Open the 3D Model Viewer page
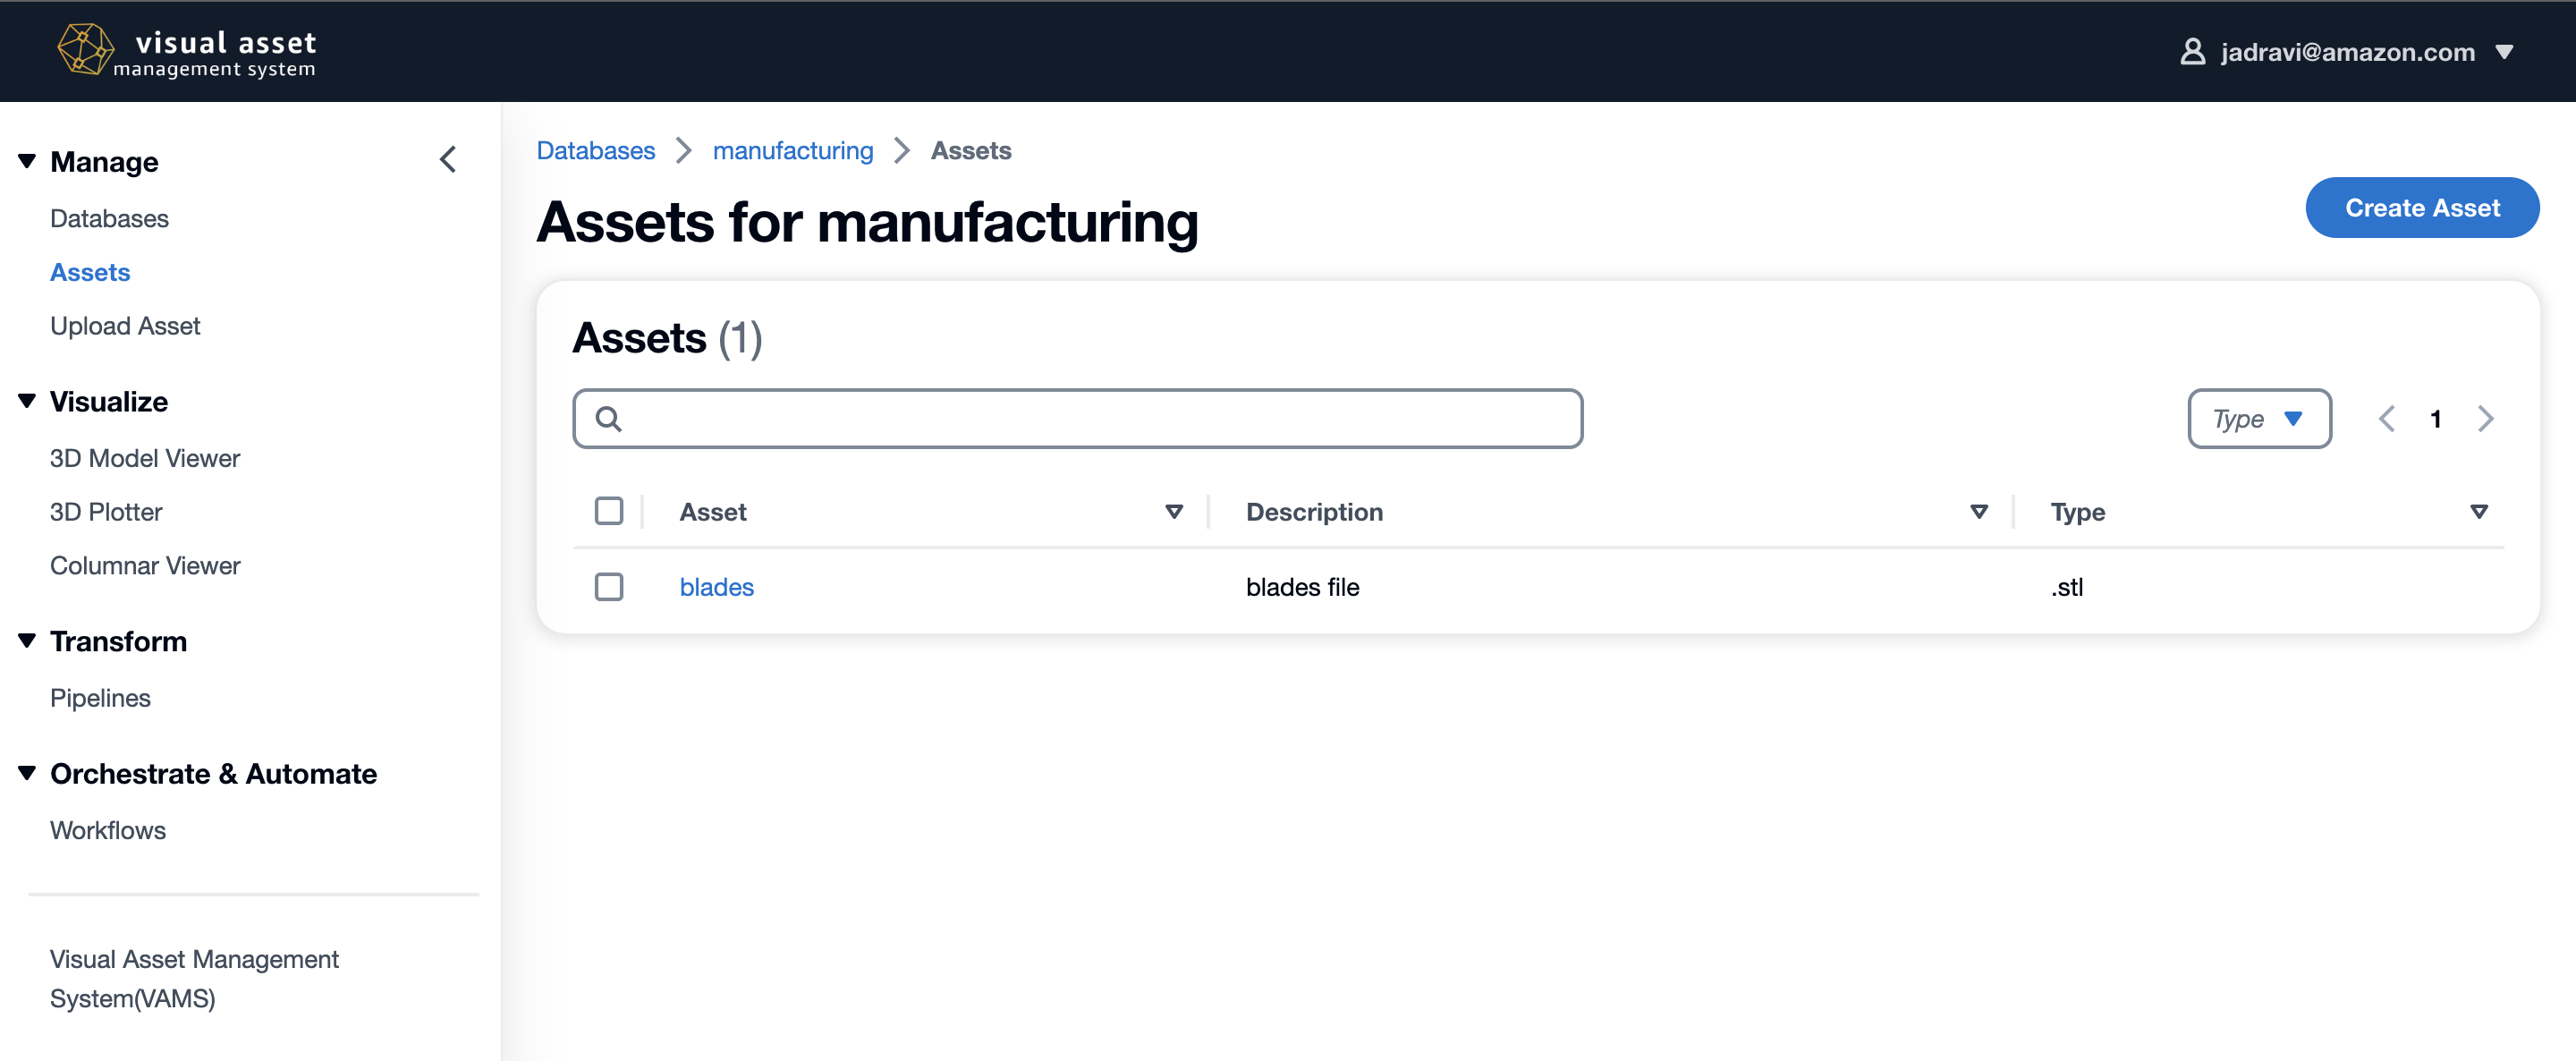Screen dimensions: 2576x1061 click(145, 458)
